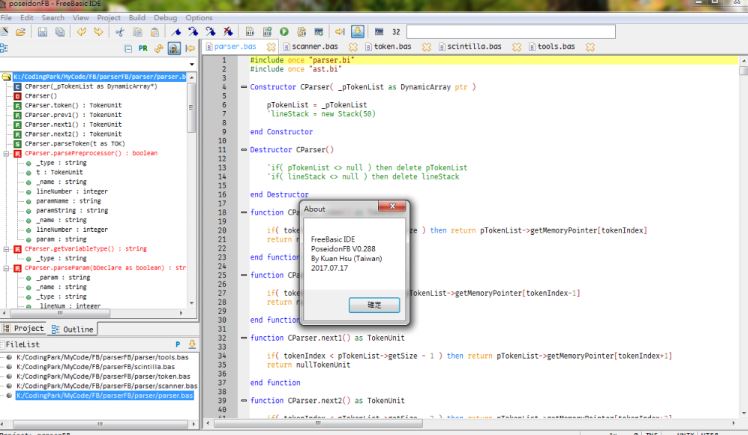Close the scanner.bas tab
The height and width of the screenshot is (435, 748).
point(353,47)
